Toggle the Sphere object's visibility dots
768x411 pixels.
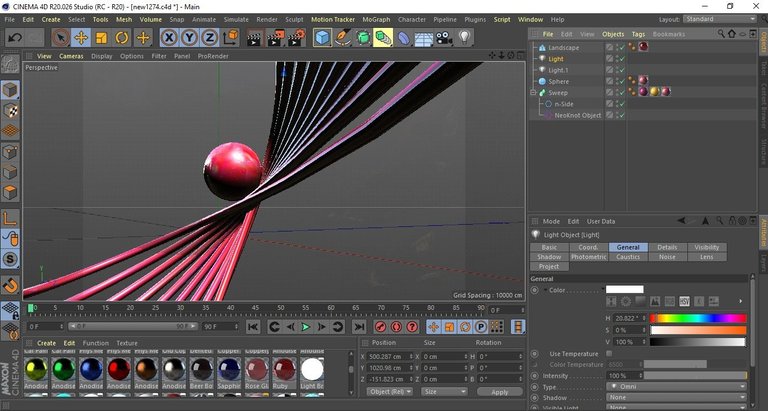617,81
